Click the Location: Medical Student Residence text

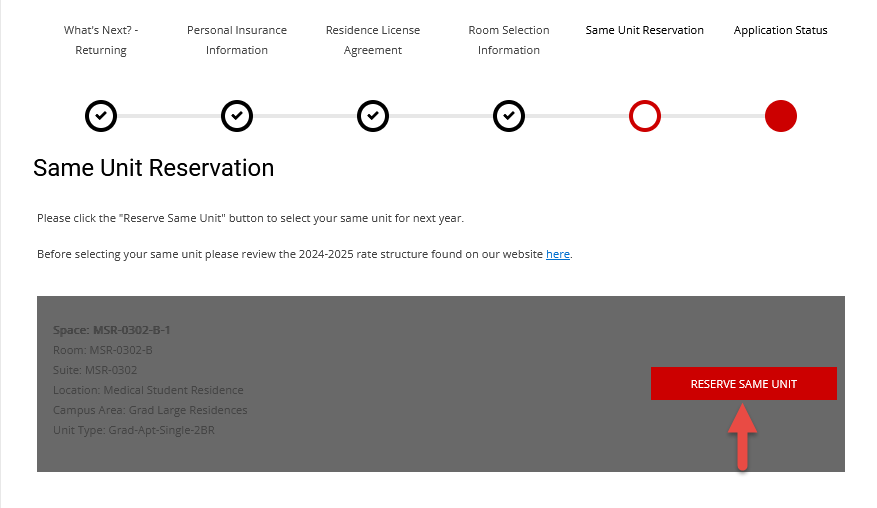click(148, 390)
